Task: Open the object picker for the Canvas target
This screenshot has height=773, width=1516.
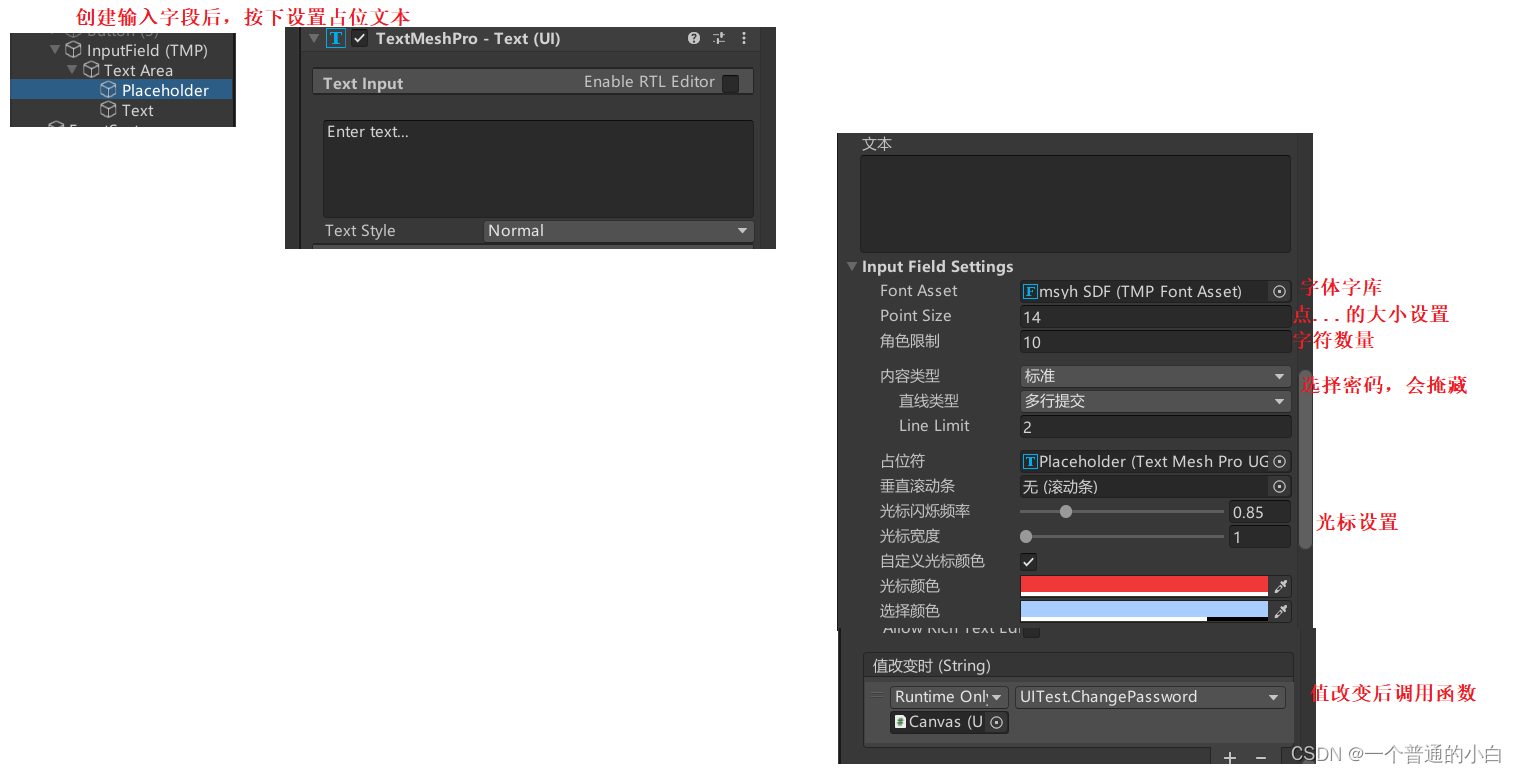Action: [996, 722]
